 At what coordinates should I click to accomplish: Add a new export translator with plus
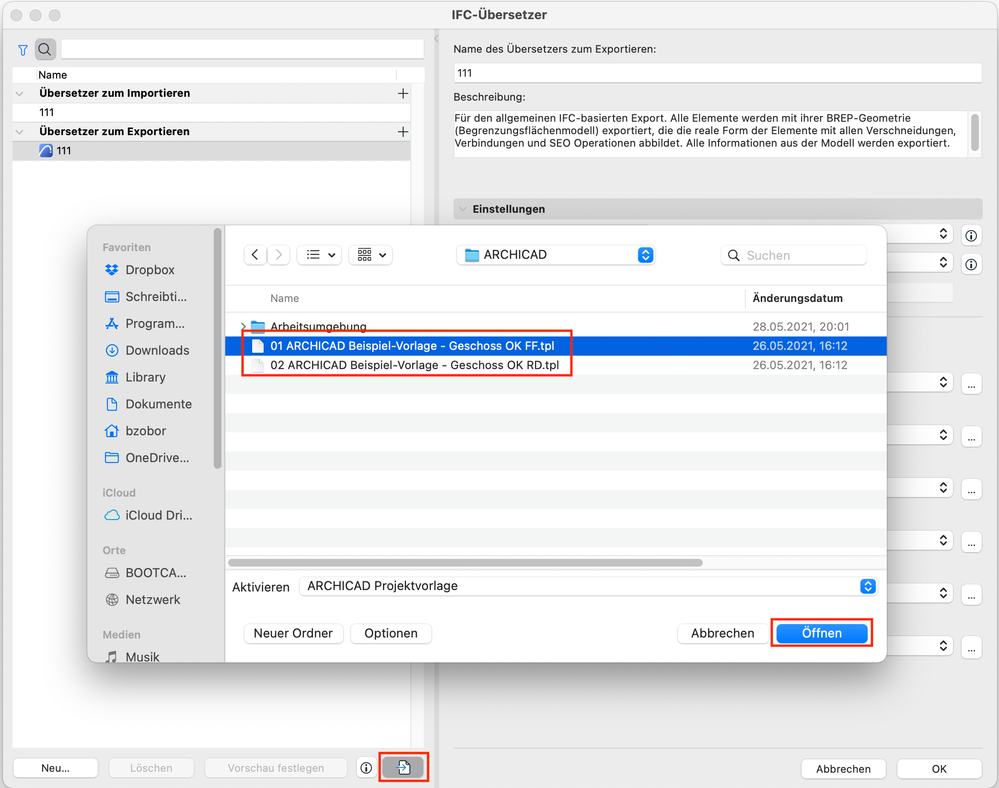point(403,132)
